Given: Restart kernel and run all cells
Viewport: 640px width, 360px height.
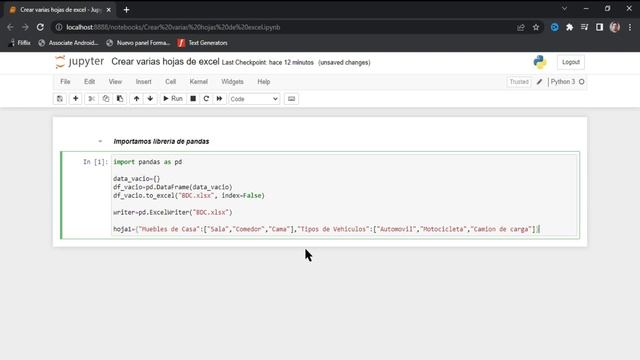Looking at the screenshot, I should pyautogui.click(x=219, y=99).
